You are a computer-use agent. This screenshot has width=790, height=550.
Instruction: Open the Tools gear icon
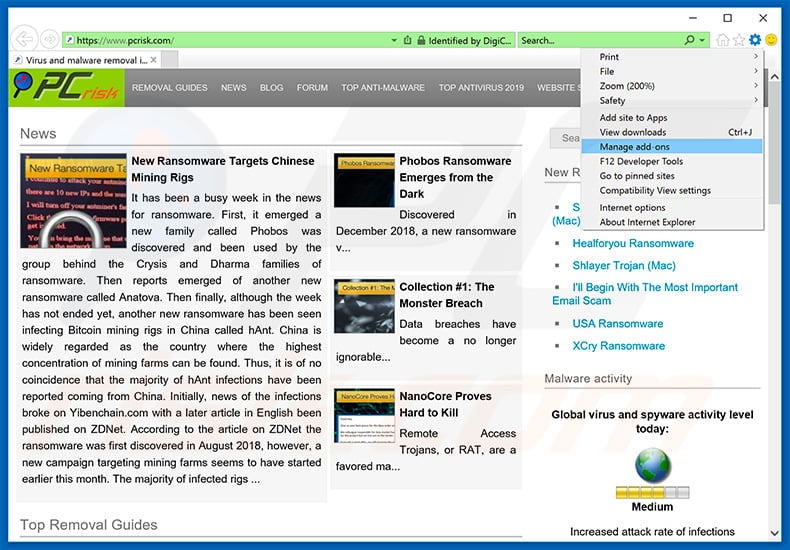pyautogui.click(x=755, y=40)
